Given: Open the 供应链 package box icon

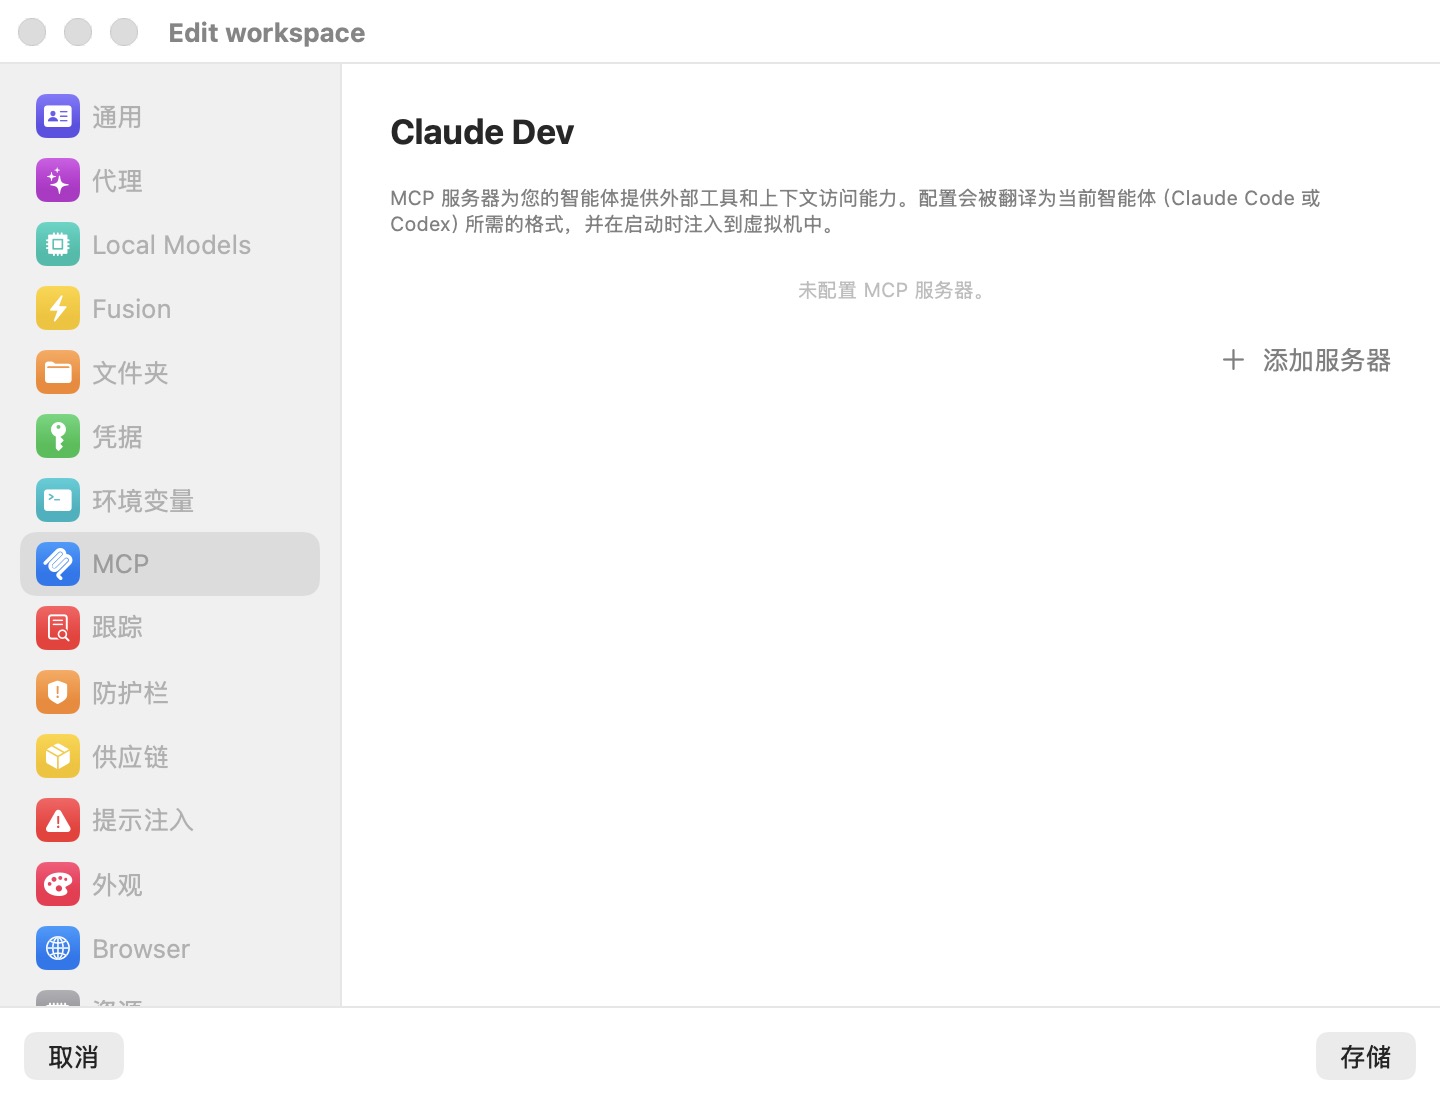Looking at the screenshot, I should 58,756.
